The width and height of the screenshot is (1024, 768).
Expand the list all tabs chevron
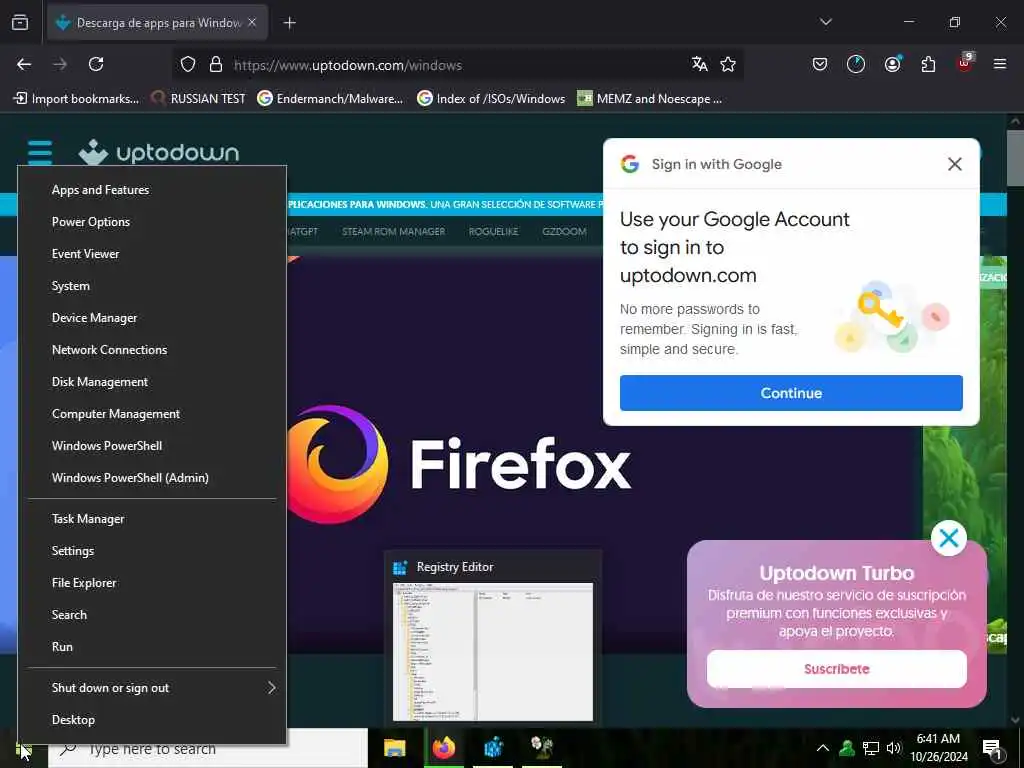pos(825,22)
